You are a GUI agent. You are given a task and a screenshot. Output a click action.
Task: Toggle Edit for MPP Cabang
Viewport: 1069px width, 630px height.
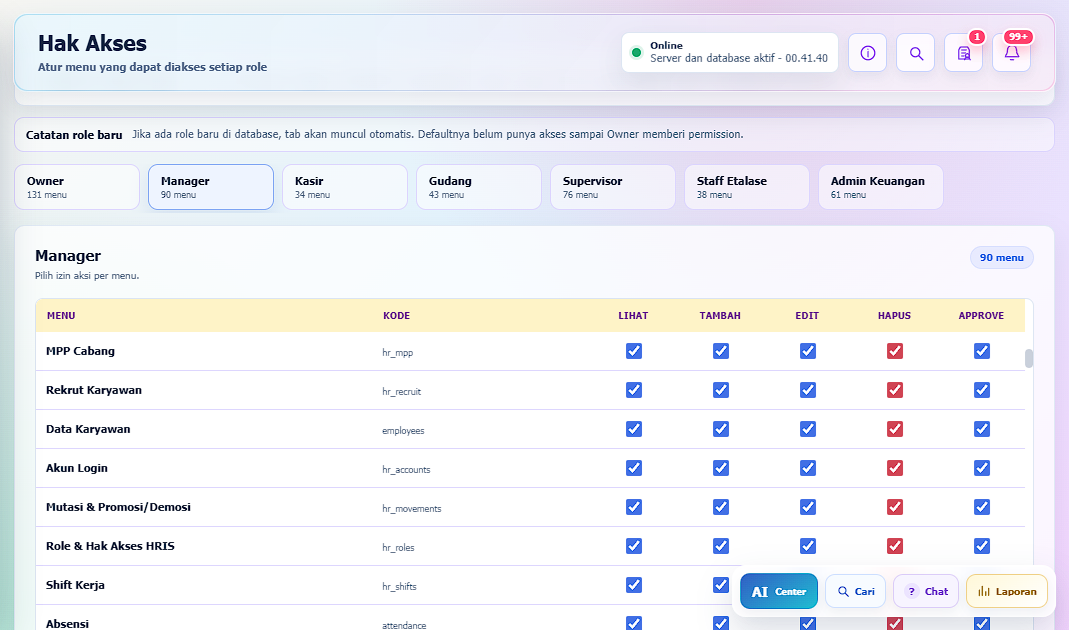pos(808,351)
